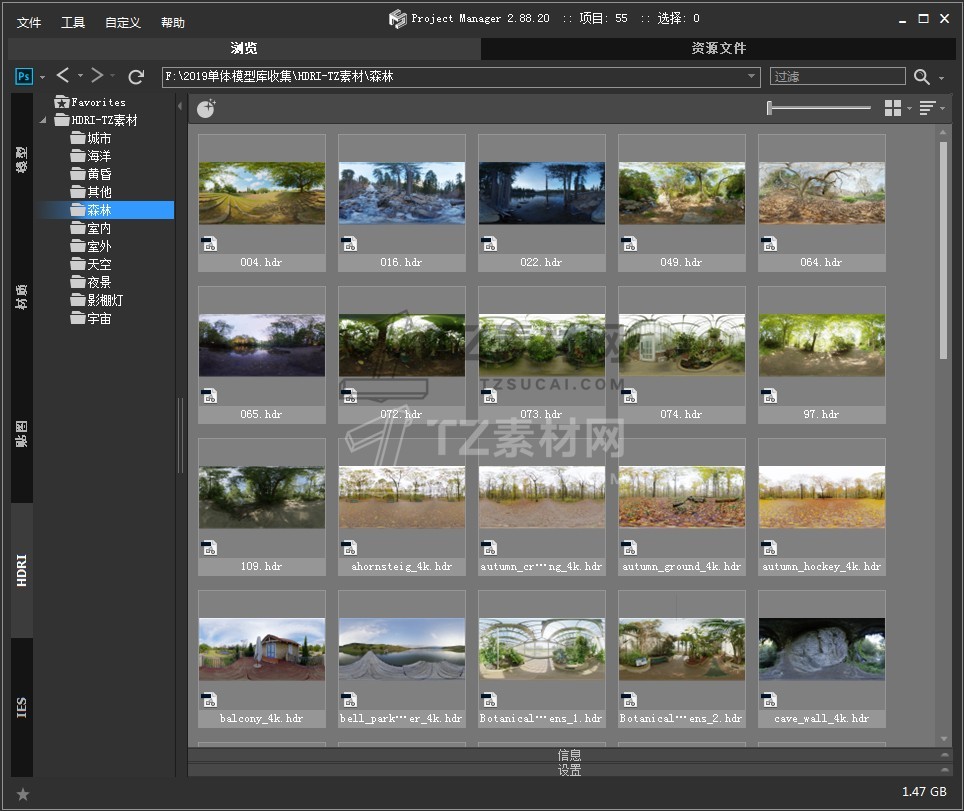The height and width of the screenshot is (811, 964).
Task: Click the file-type icon on bell_park…er_4k.hdr
Action: (349, 700)
